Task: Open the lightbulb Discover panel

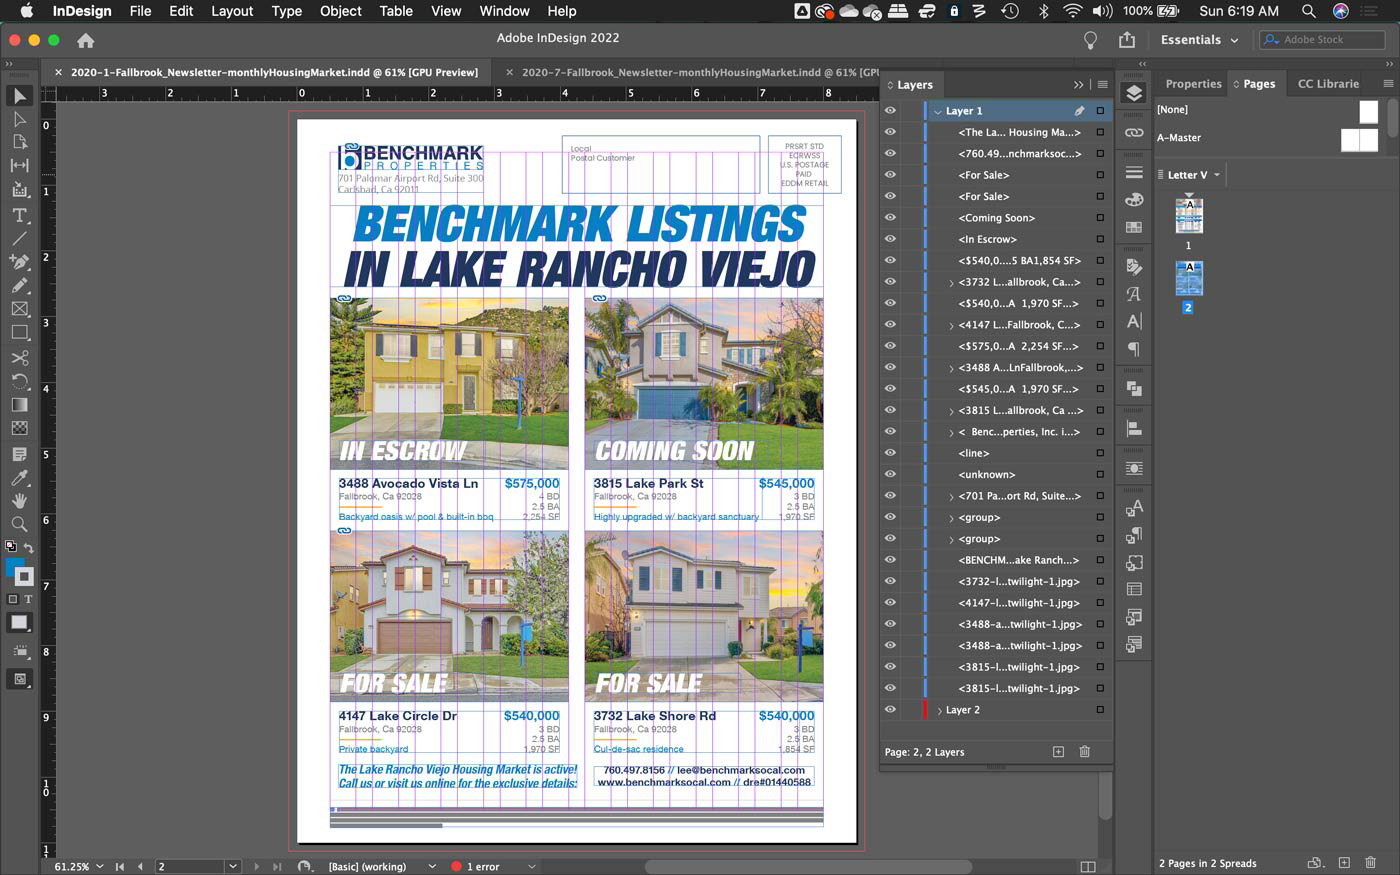Action: click(x=1091, y=40)
